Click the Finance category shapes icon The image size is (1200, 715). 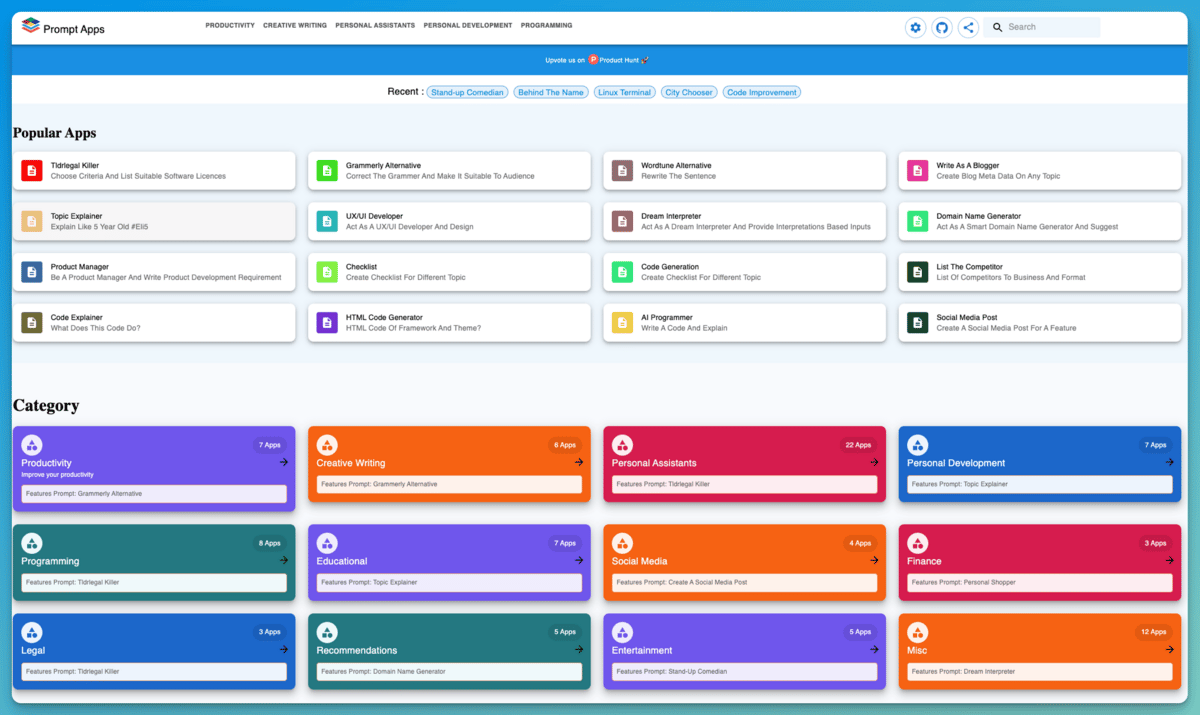(x=917, y=543)
